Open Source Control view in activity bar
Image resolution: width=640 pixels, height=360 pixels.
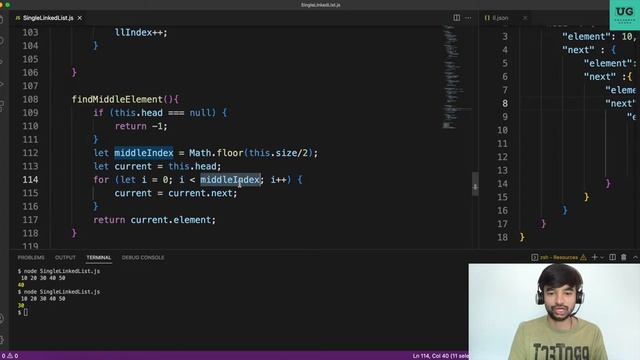click(2, 62)
